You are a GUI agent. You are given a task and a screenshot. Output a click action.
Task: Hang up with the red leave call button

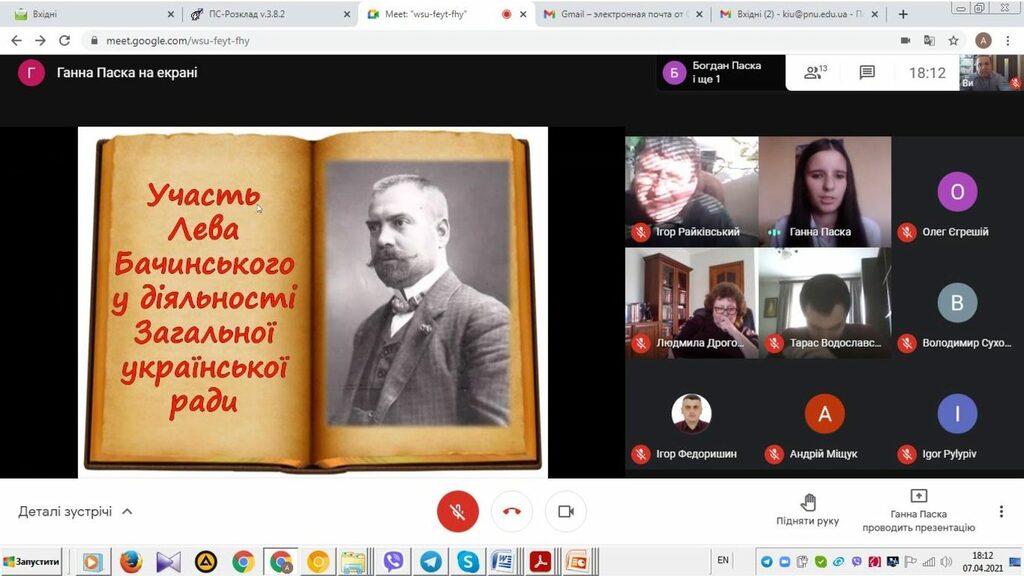[512, 511]
